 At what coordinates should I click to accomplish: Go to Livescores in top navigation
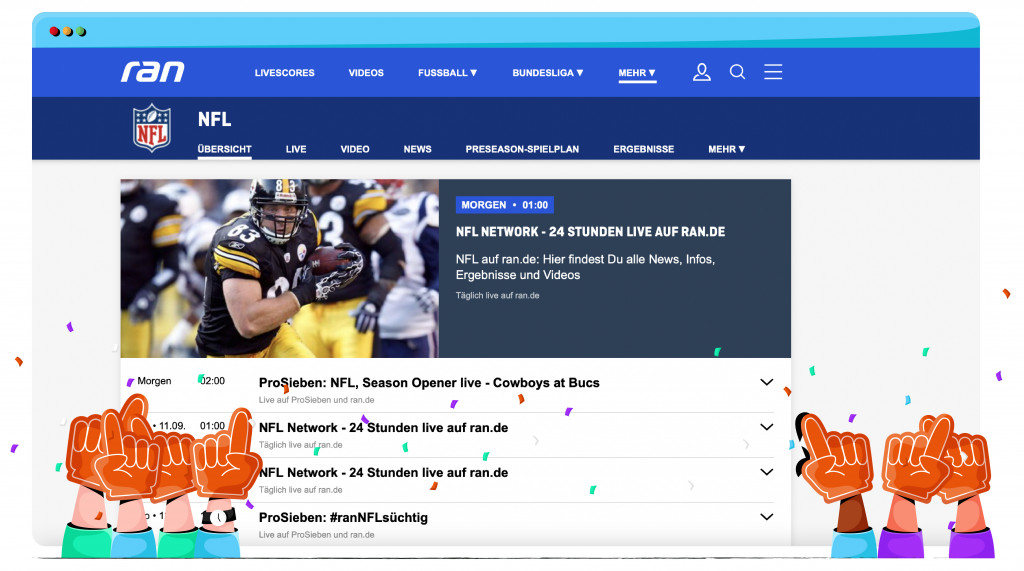(284, 73)
